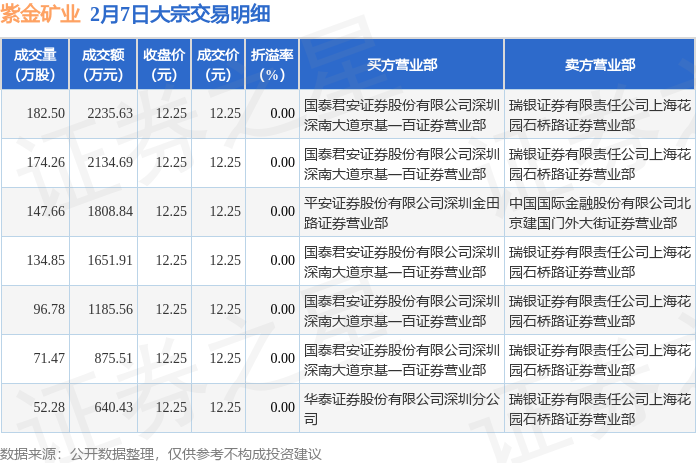Click the 瑞银证券 seller cell in the 182.50 row
The image size is (696, 463).
coord(600,115)
